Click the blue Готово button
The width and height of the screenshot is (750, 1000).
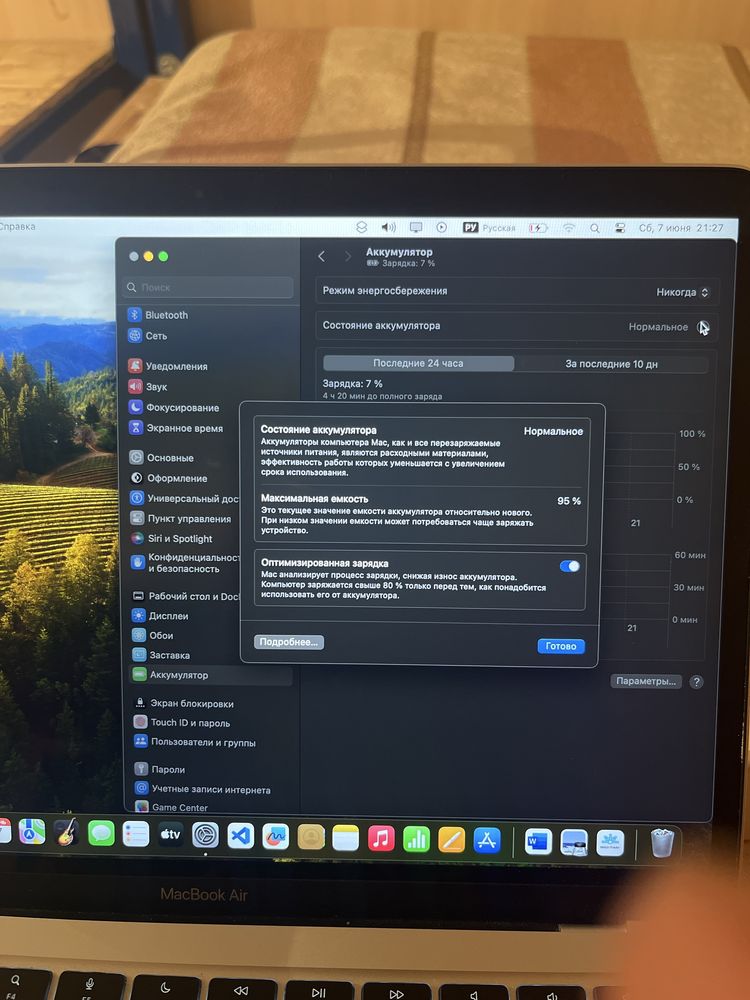click(x=561, y=646)
